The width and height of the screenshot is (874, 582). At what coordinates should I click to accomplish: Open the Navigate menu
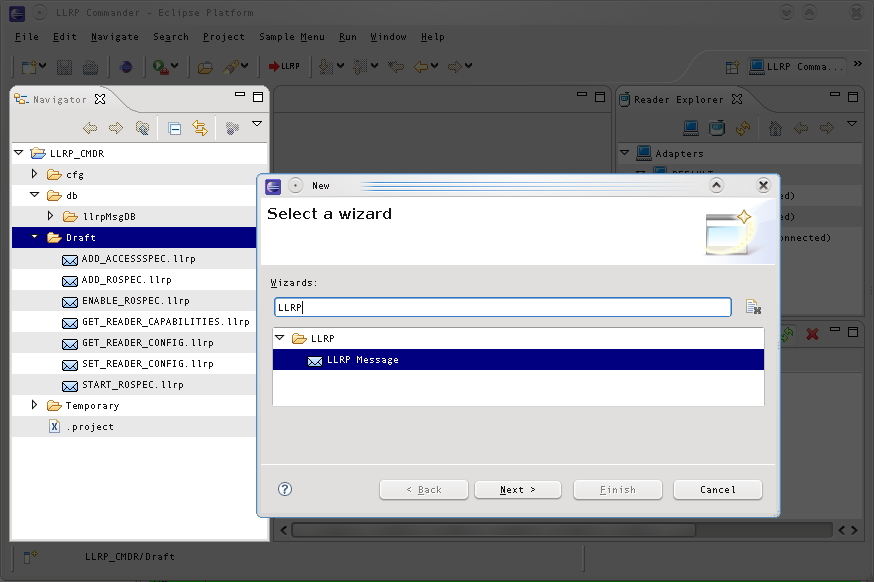[115, 37]
